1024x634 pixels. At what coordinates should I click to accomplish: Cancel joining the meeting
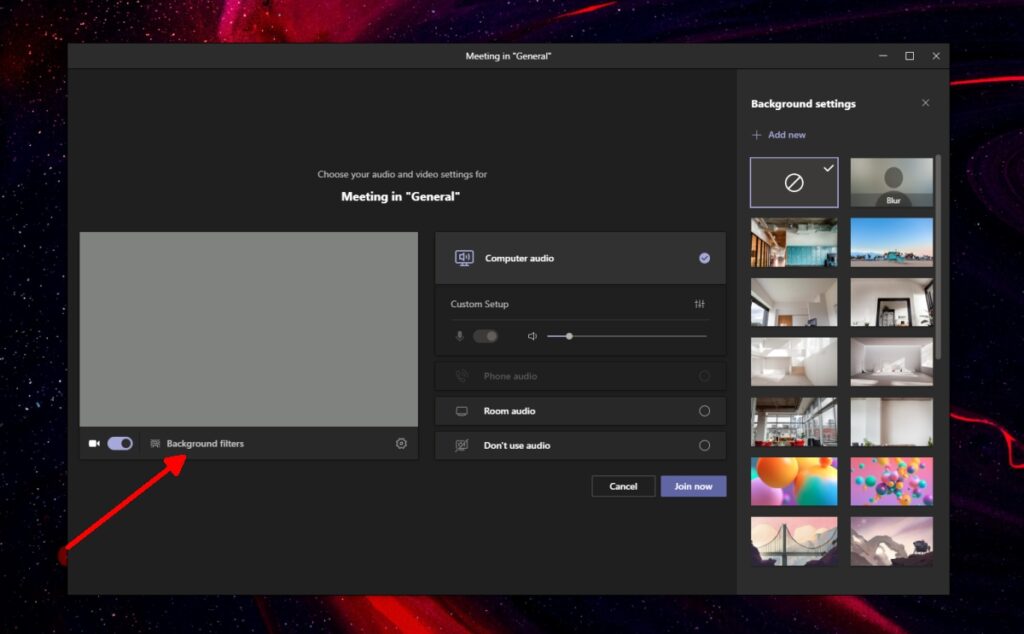coord(623,486)
